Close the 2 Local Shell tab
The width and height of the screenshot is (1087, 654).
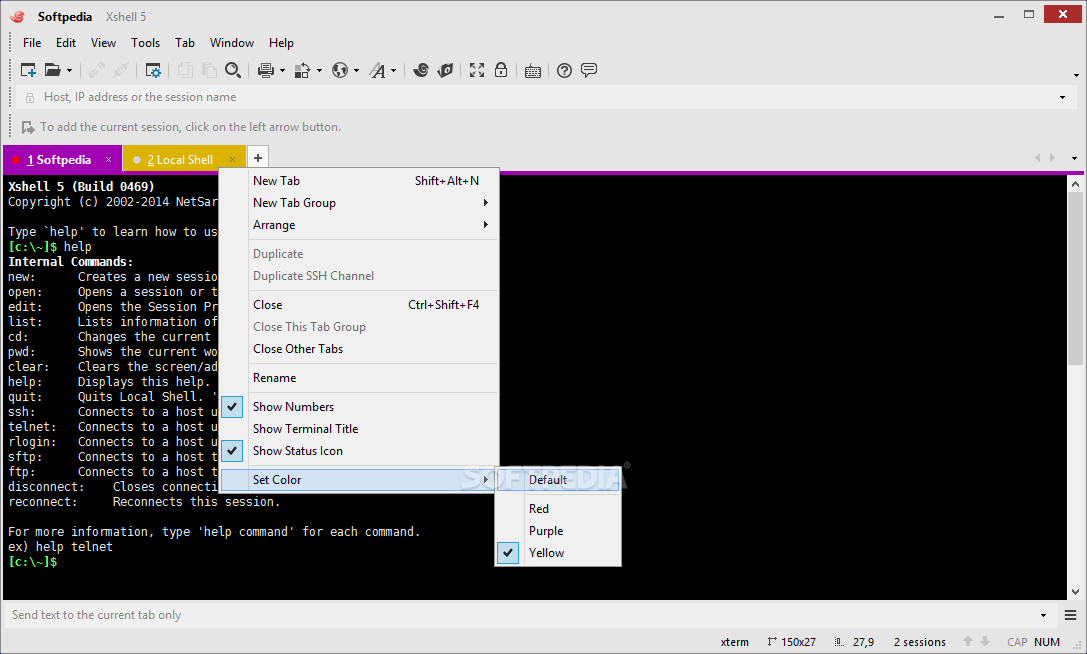point(232,160)
